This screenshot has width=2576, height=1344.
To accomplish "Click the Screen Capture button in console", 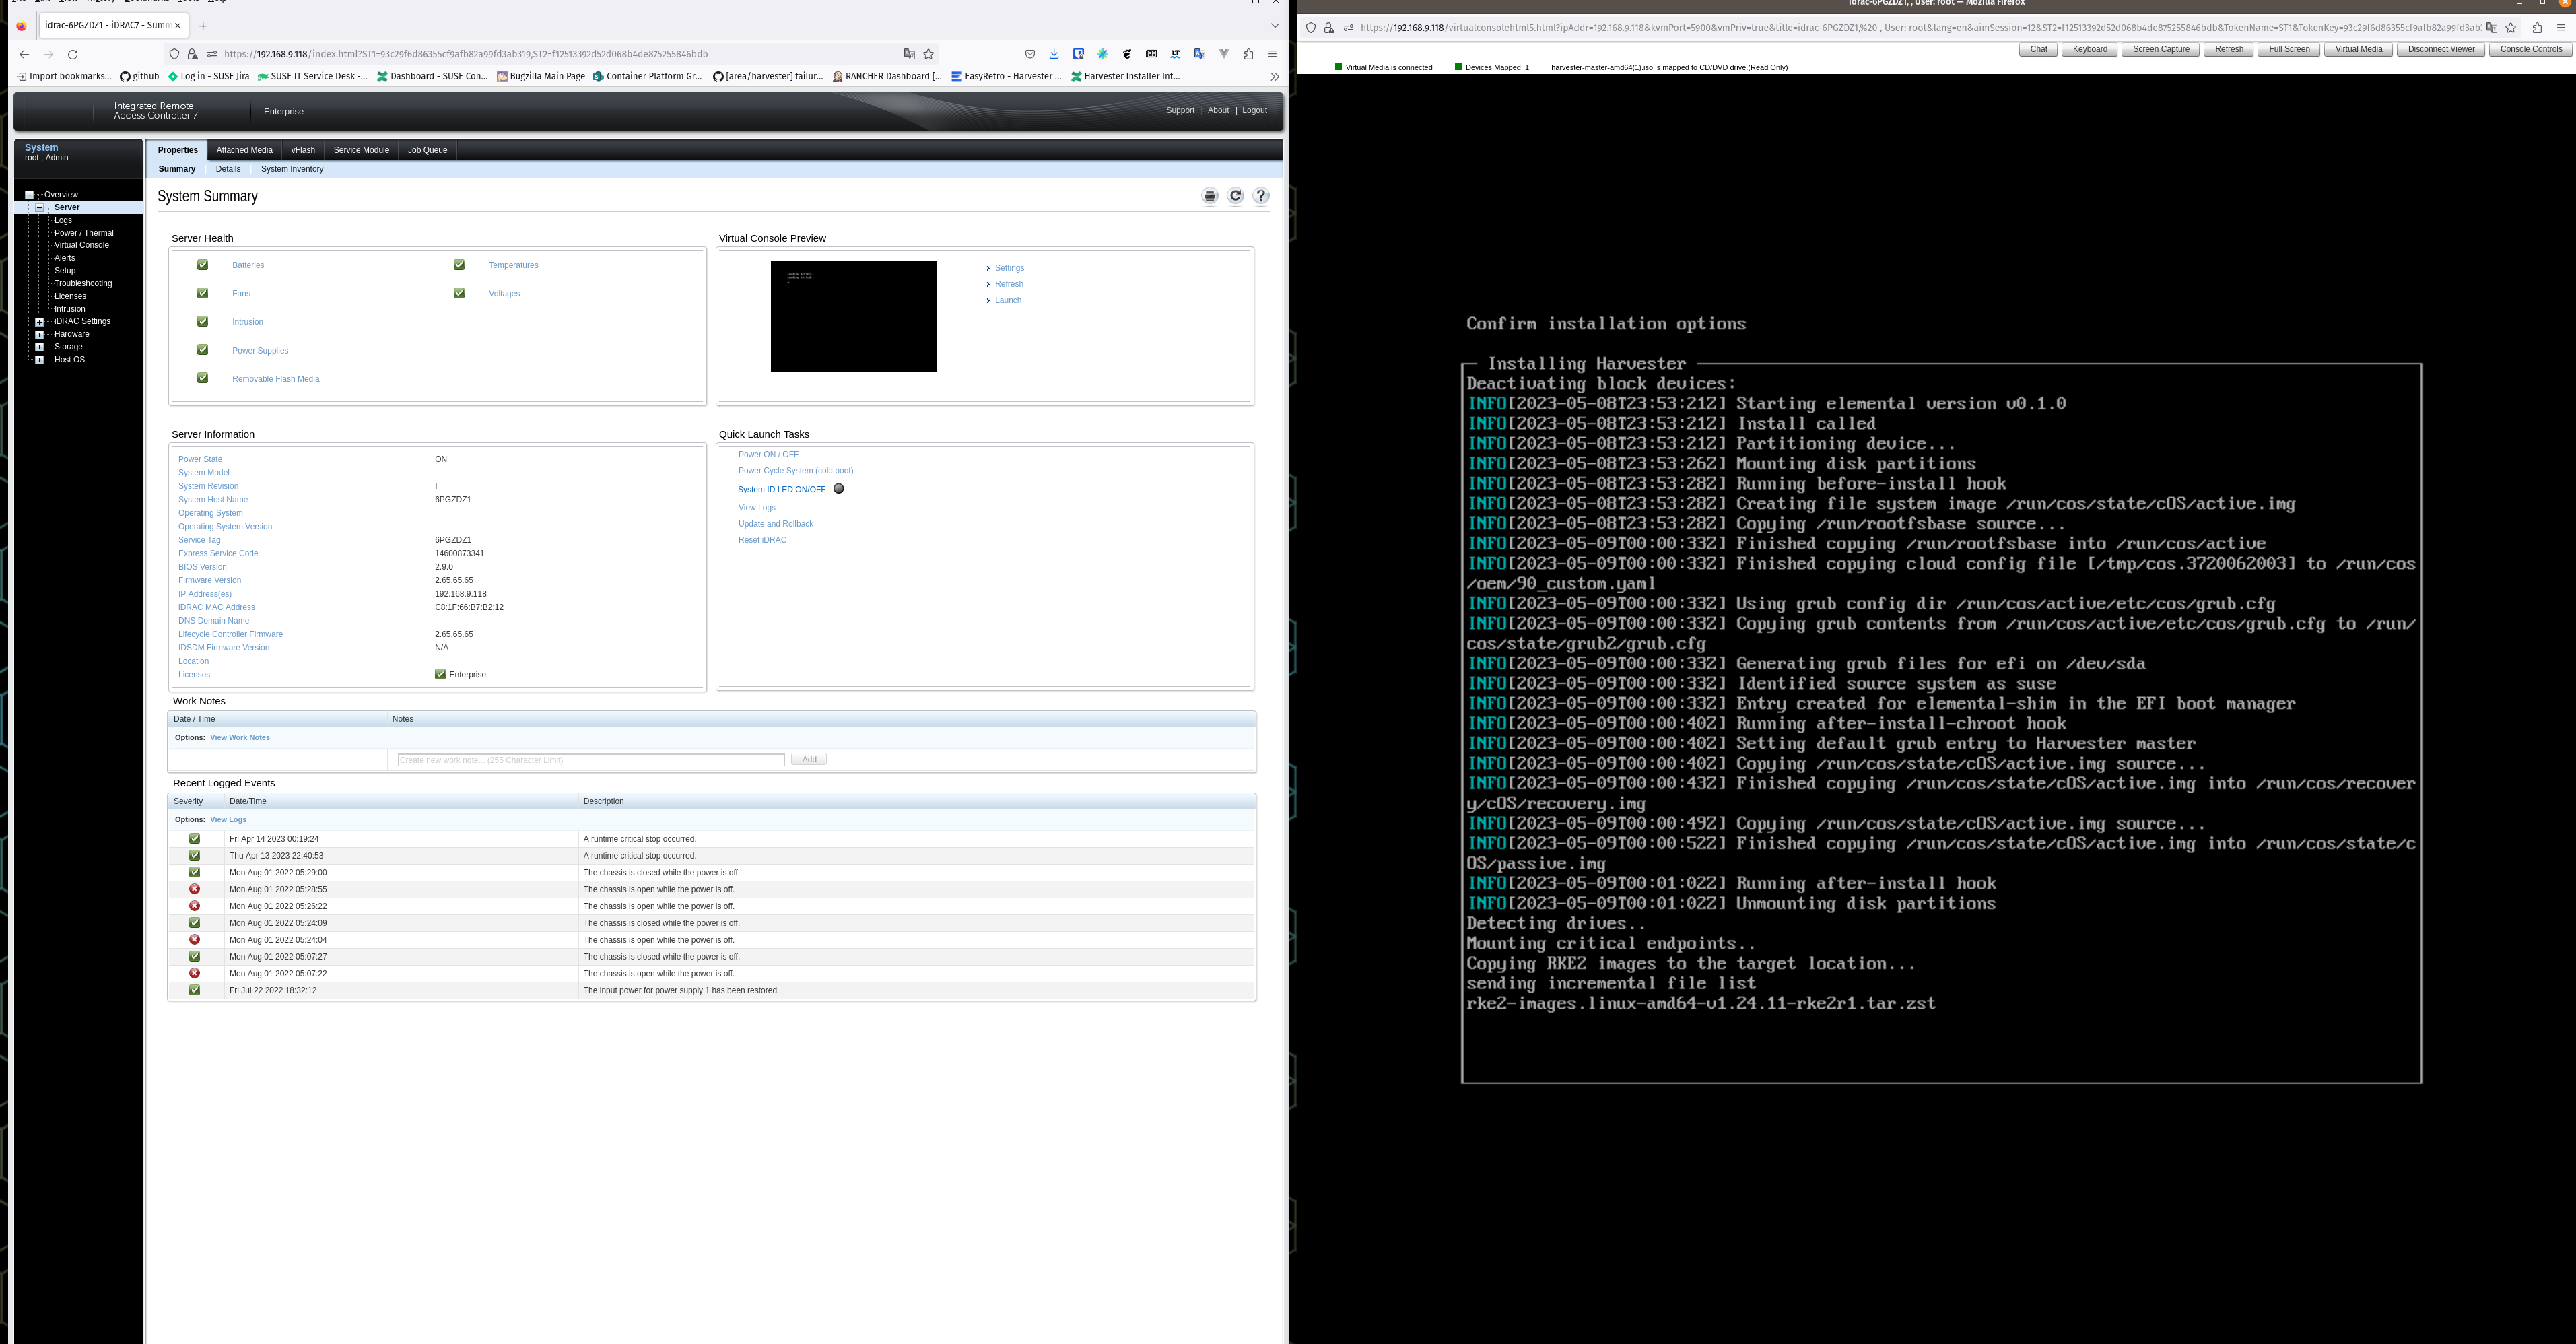I will click(x=2161, y=49).
